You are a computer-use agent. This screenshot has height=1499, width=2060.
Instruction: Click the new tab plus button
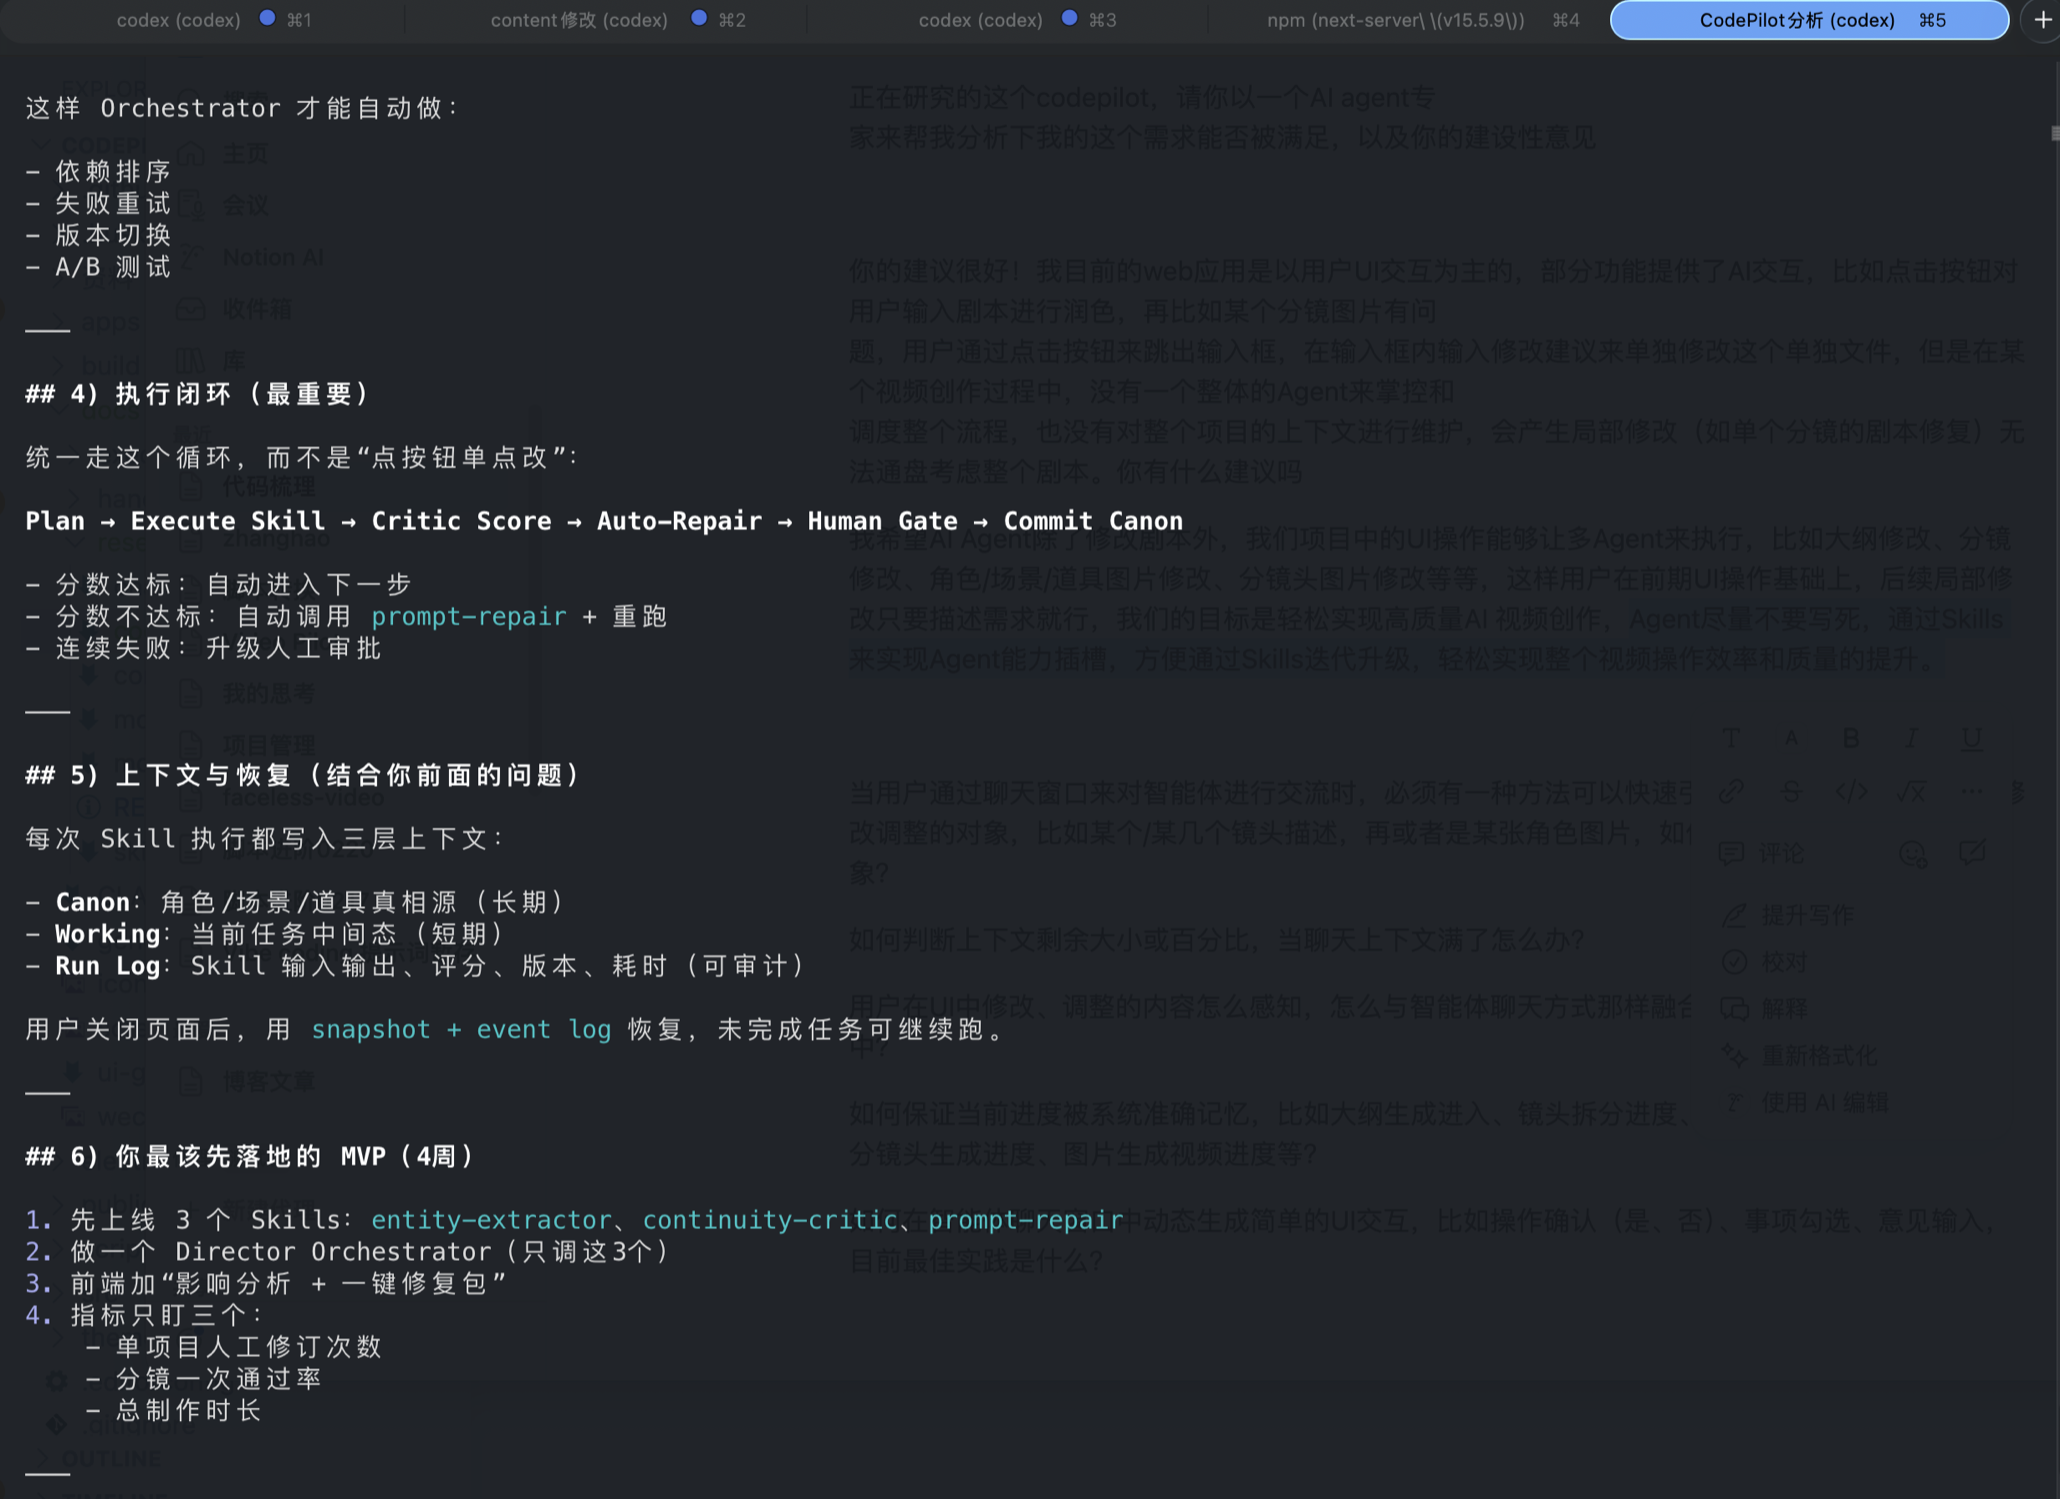click(x=2043, y=20)
